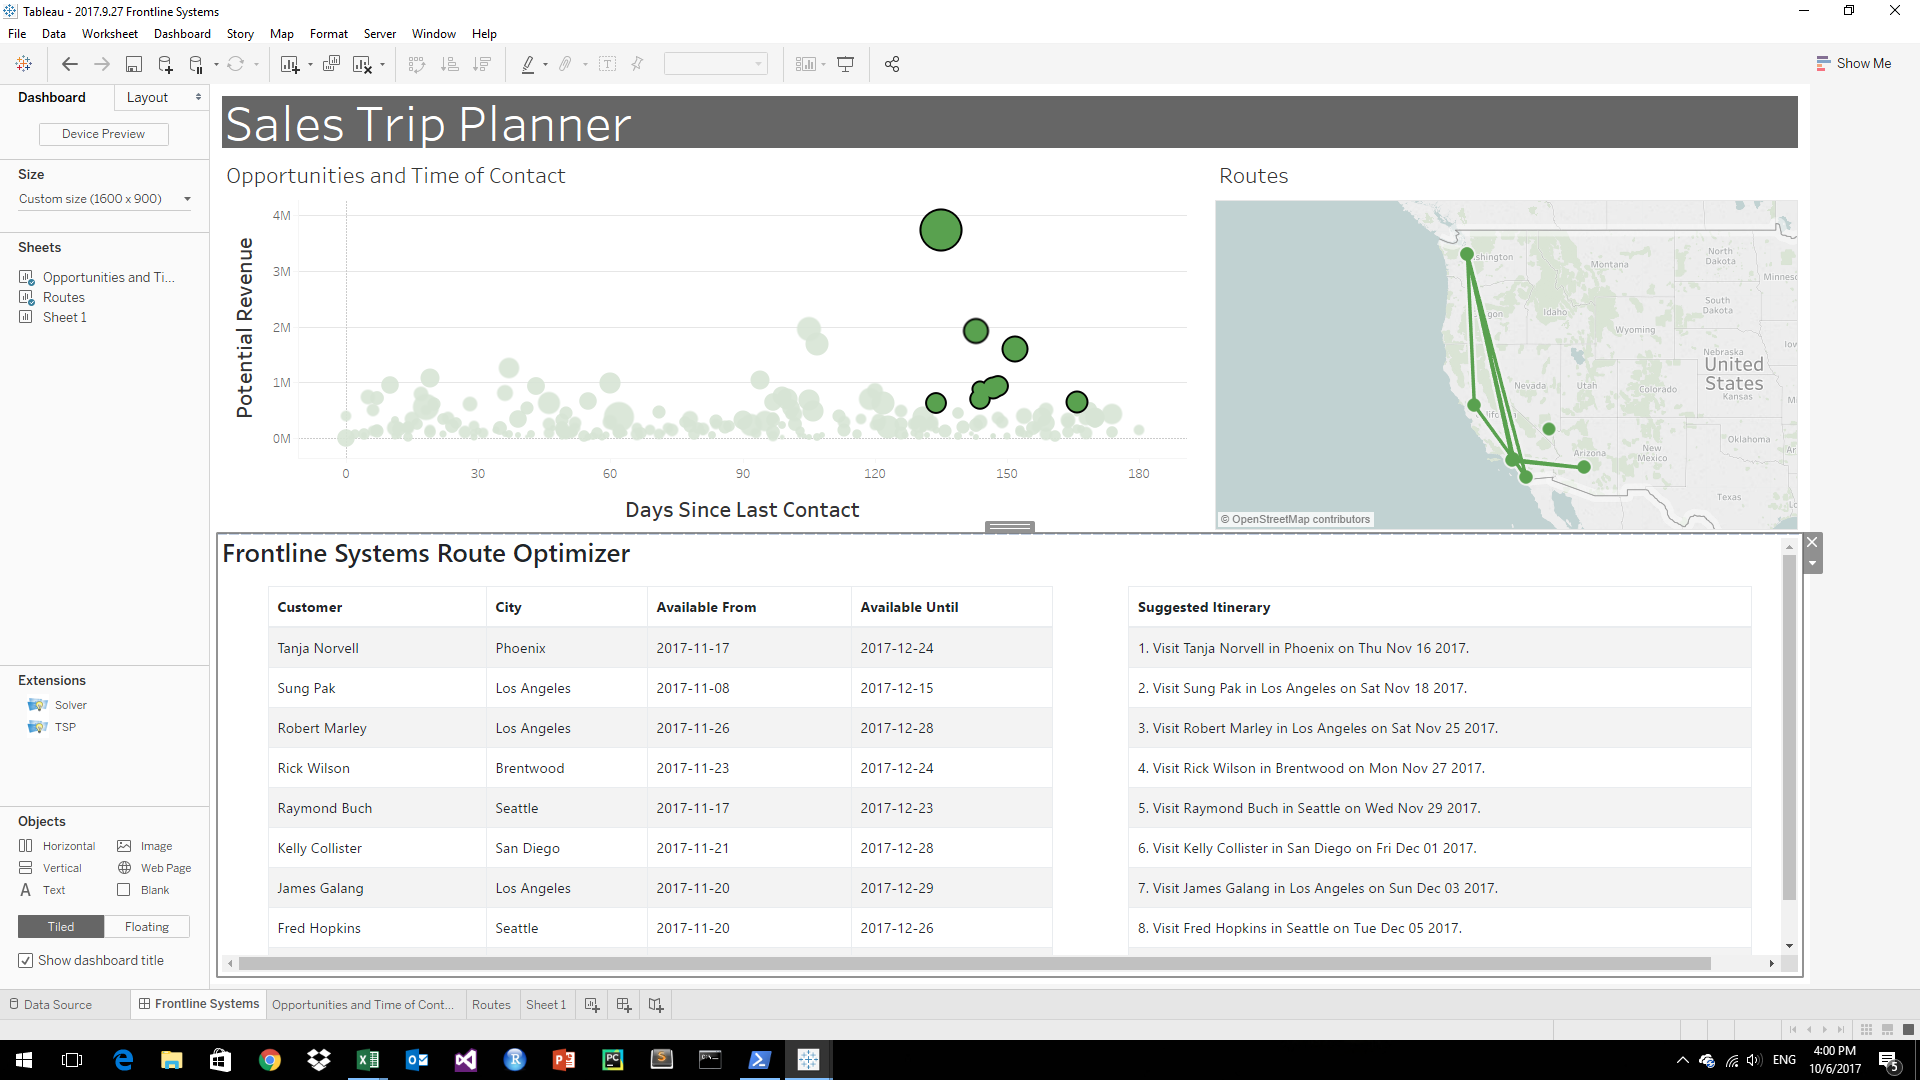Open Presentation Mode from toolbar
Screen dimensions: 1920x1080
coord(845,64)
